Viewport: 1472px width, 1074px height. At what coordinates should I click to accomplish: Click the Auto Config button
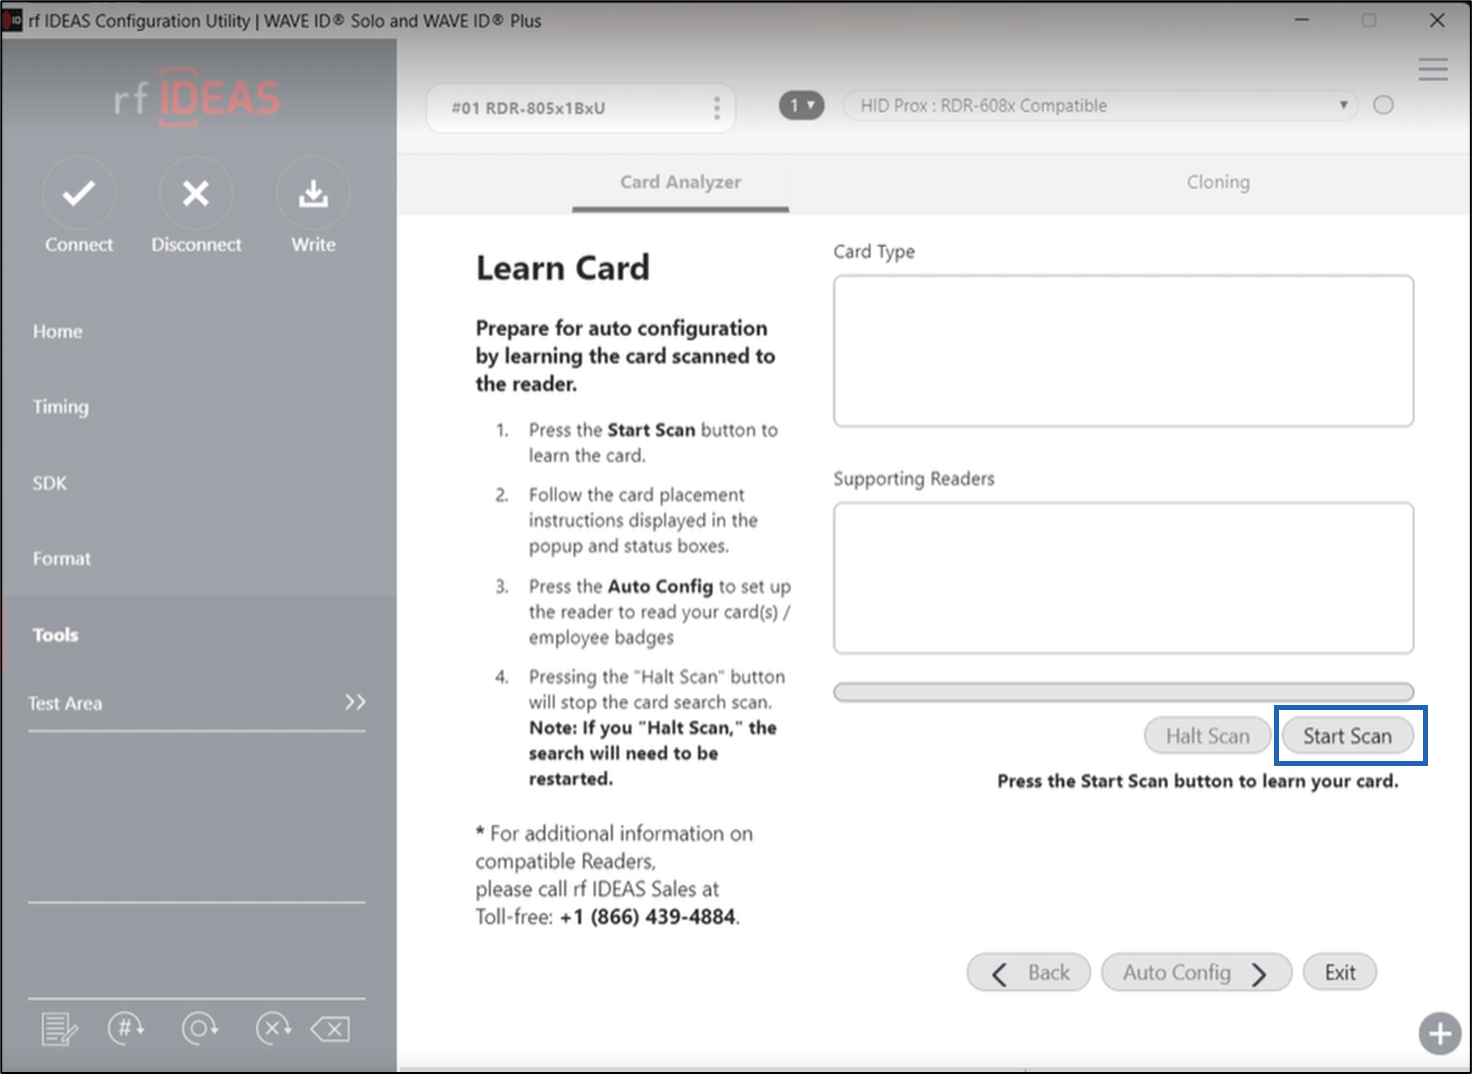[1196, 973]
